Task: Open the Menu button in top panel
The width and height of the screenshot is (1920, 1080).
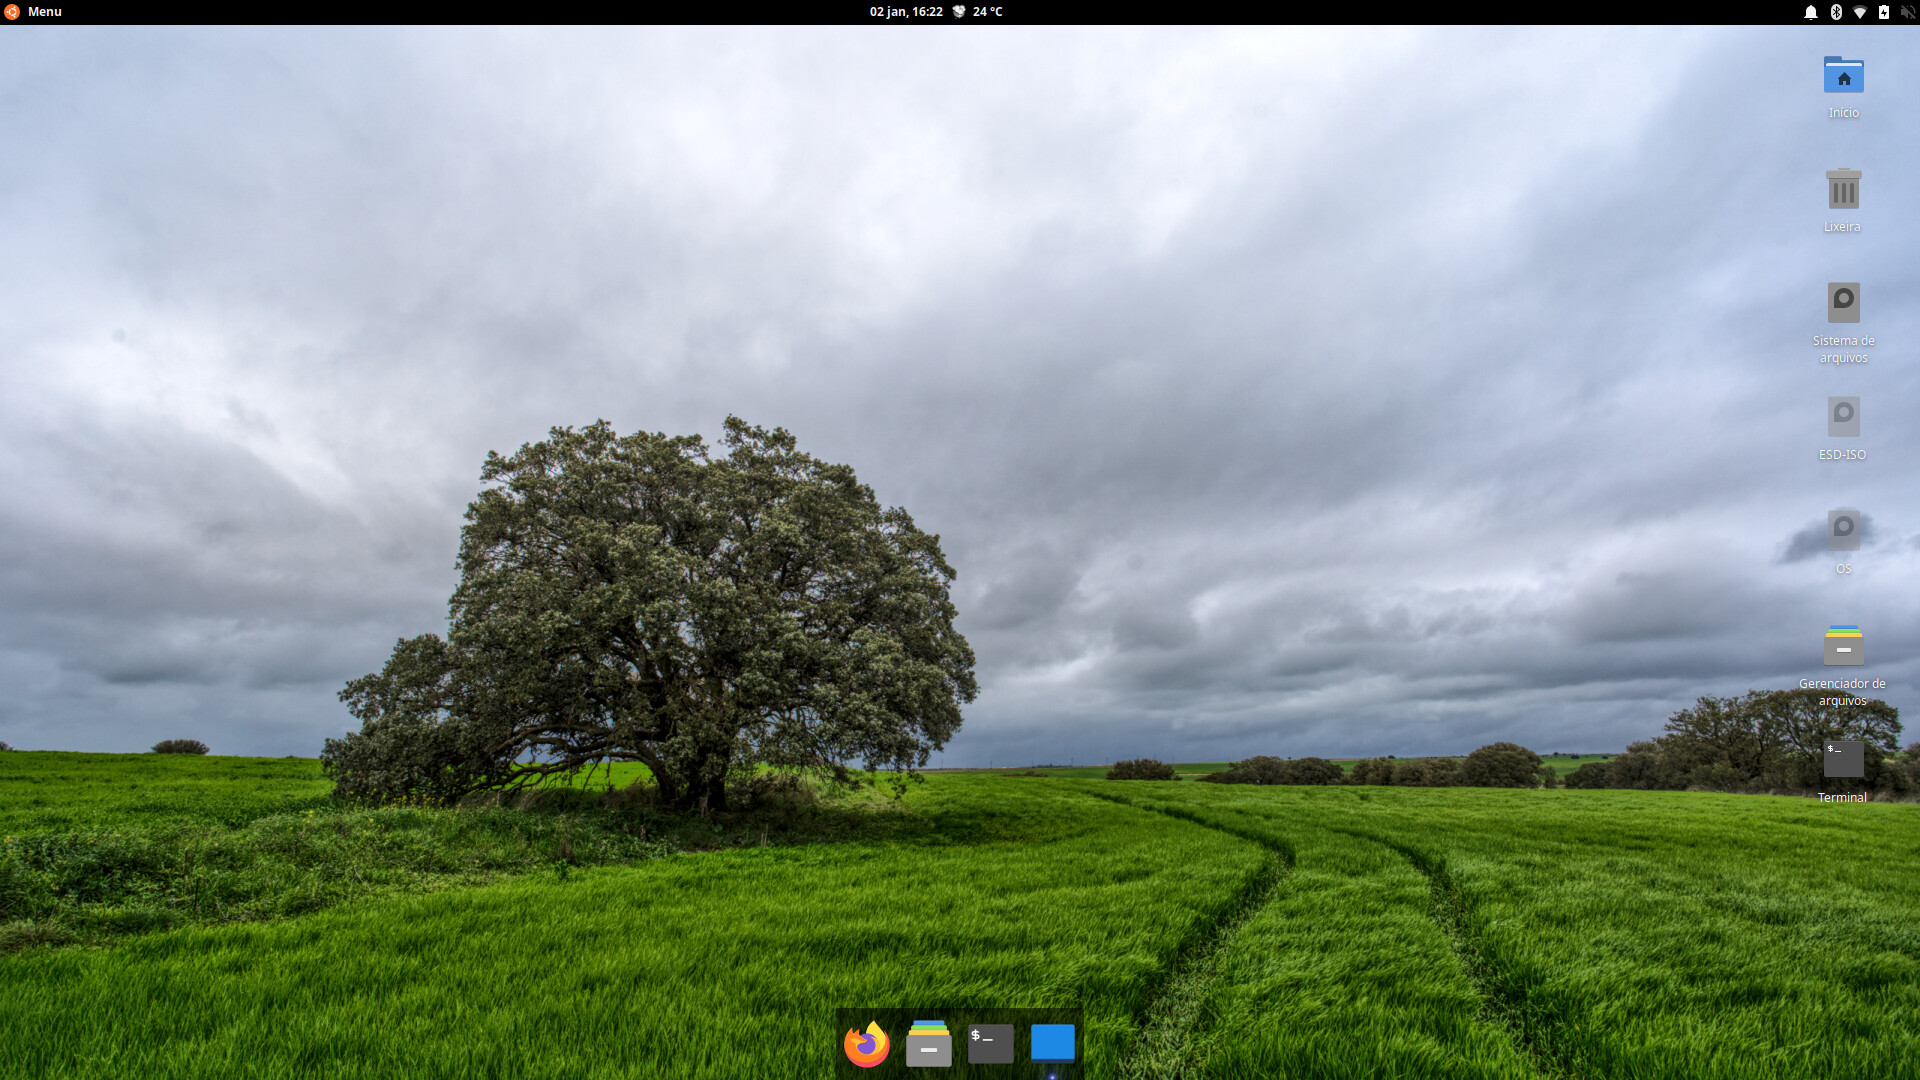Action: click(44, 12)
